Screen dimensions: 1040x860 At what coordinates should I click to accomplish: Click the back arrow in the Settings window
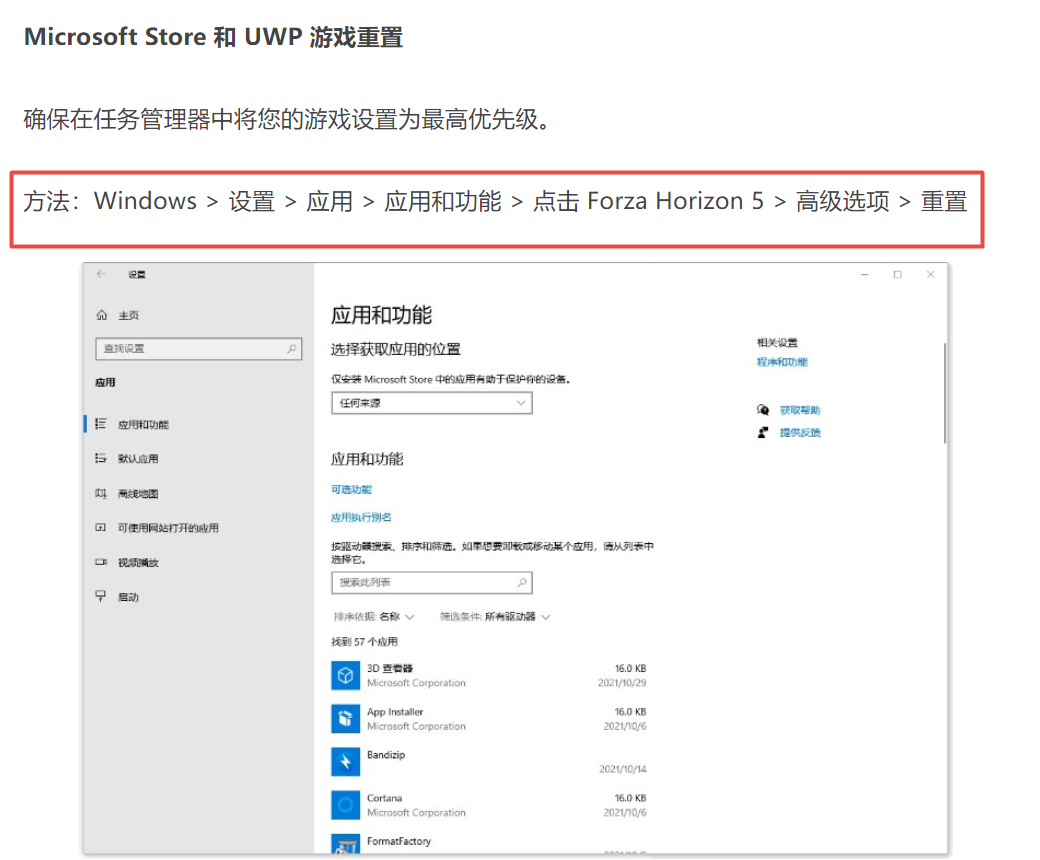pyautogui.click(x=101, y=274)
